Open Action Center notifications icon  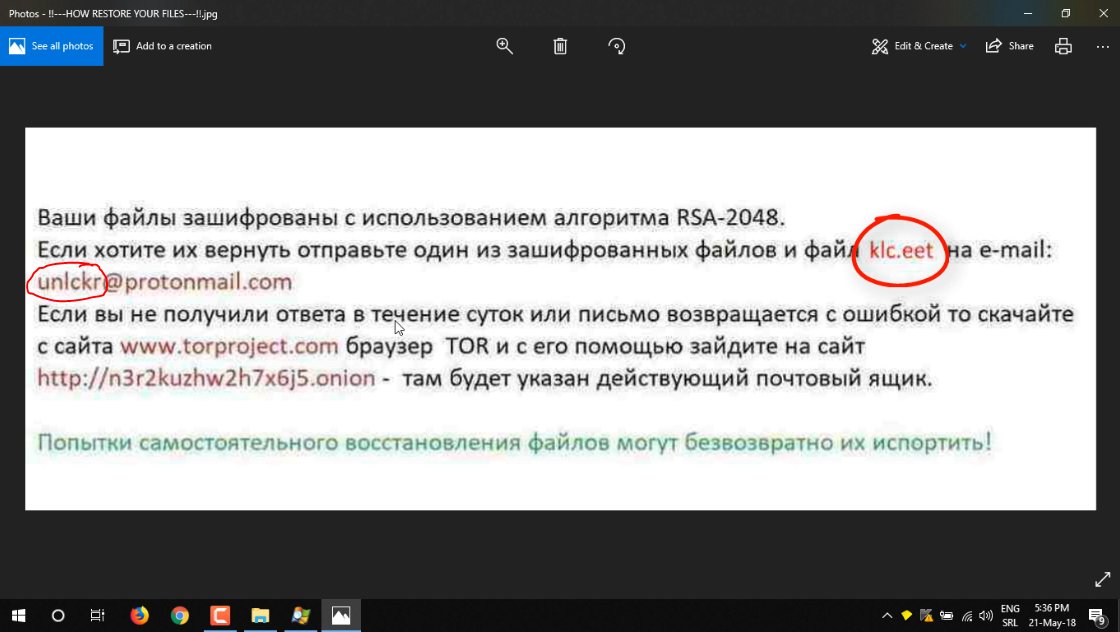pos(1097,616)
